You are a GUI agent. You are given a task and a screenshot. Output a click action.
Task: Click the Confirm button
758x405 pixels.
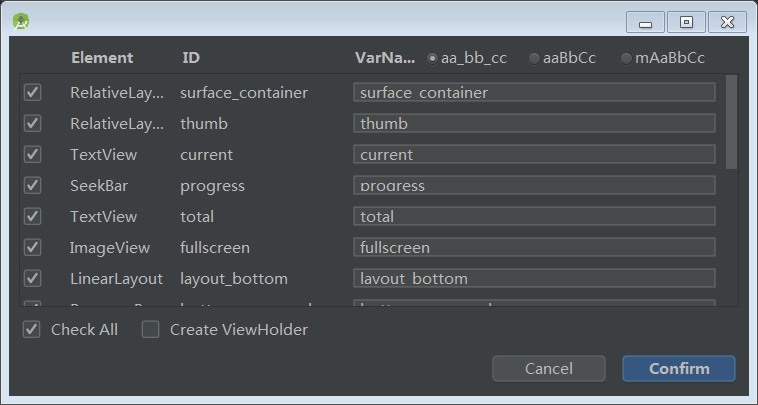(679, 368)
